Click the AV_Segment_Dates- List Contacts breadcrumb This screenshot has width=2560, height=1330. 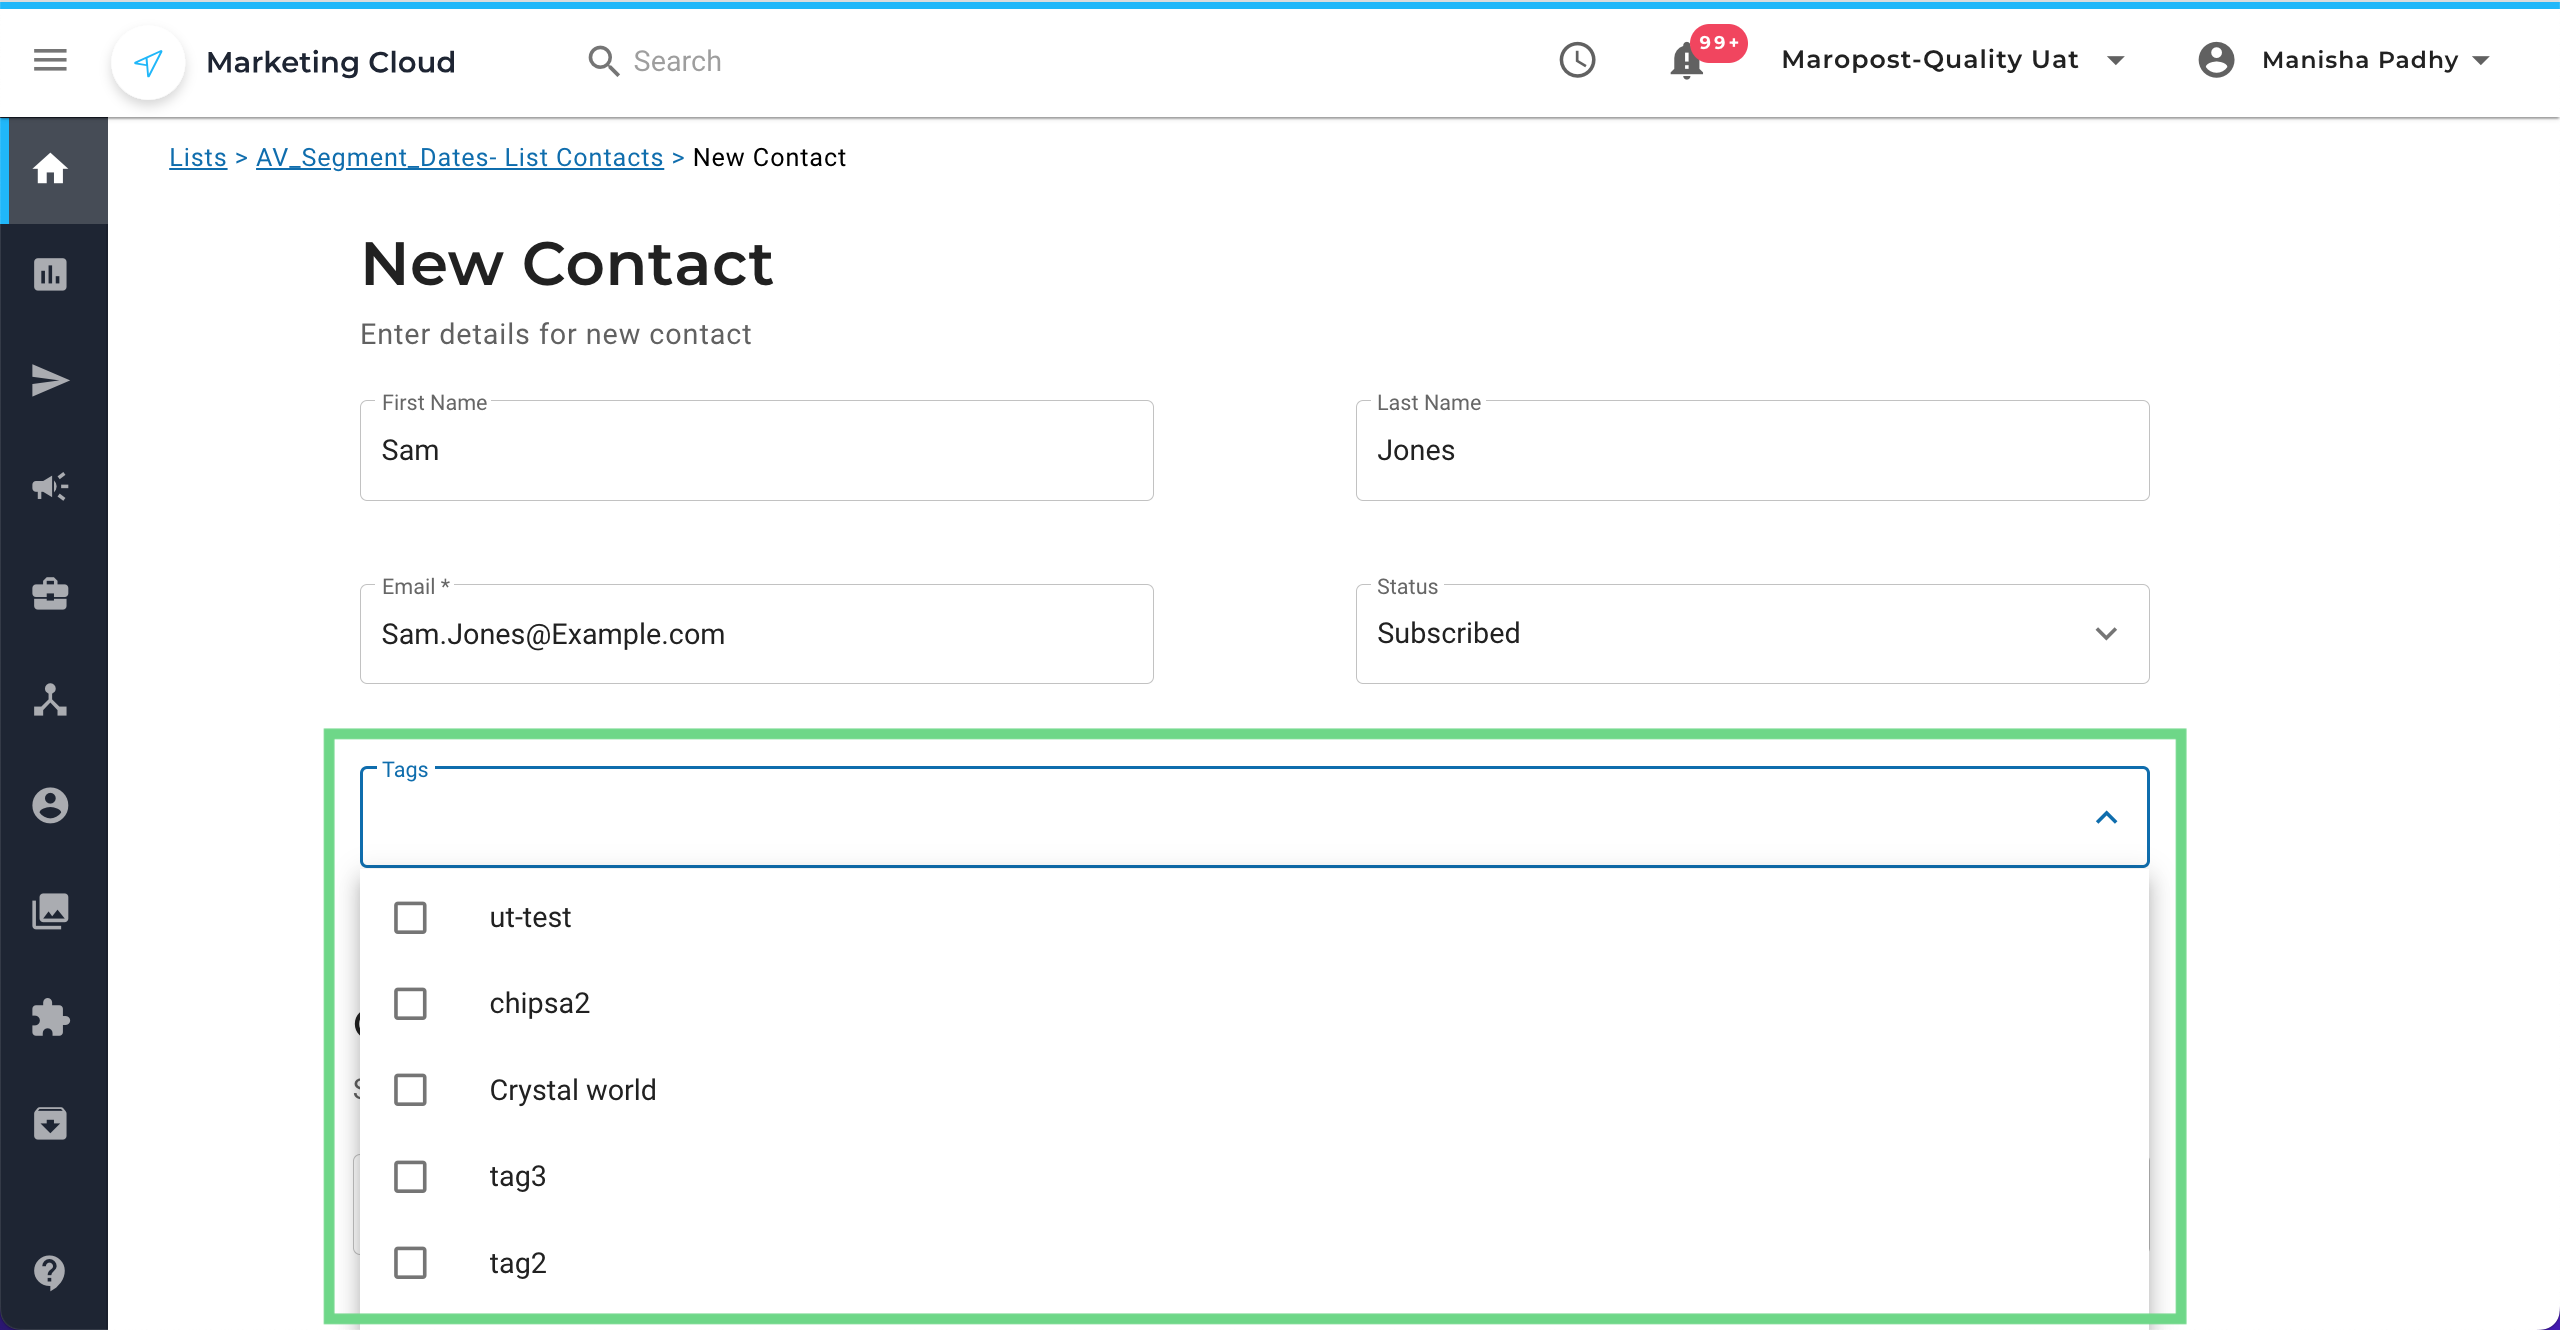(460, 157)
